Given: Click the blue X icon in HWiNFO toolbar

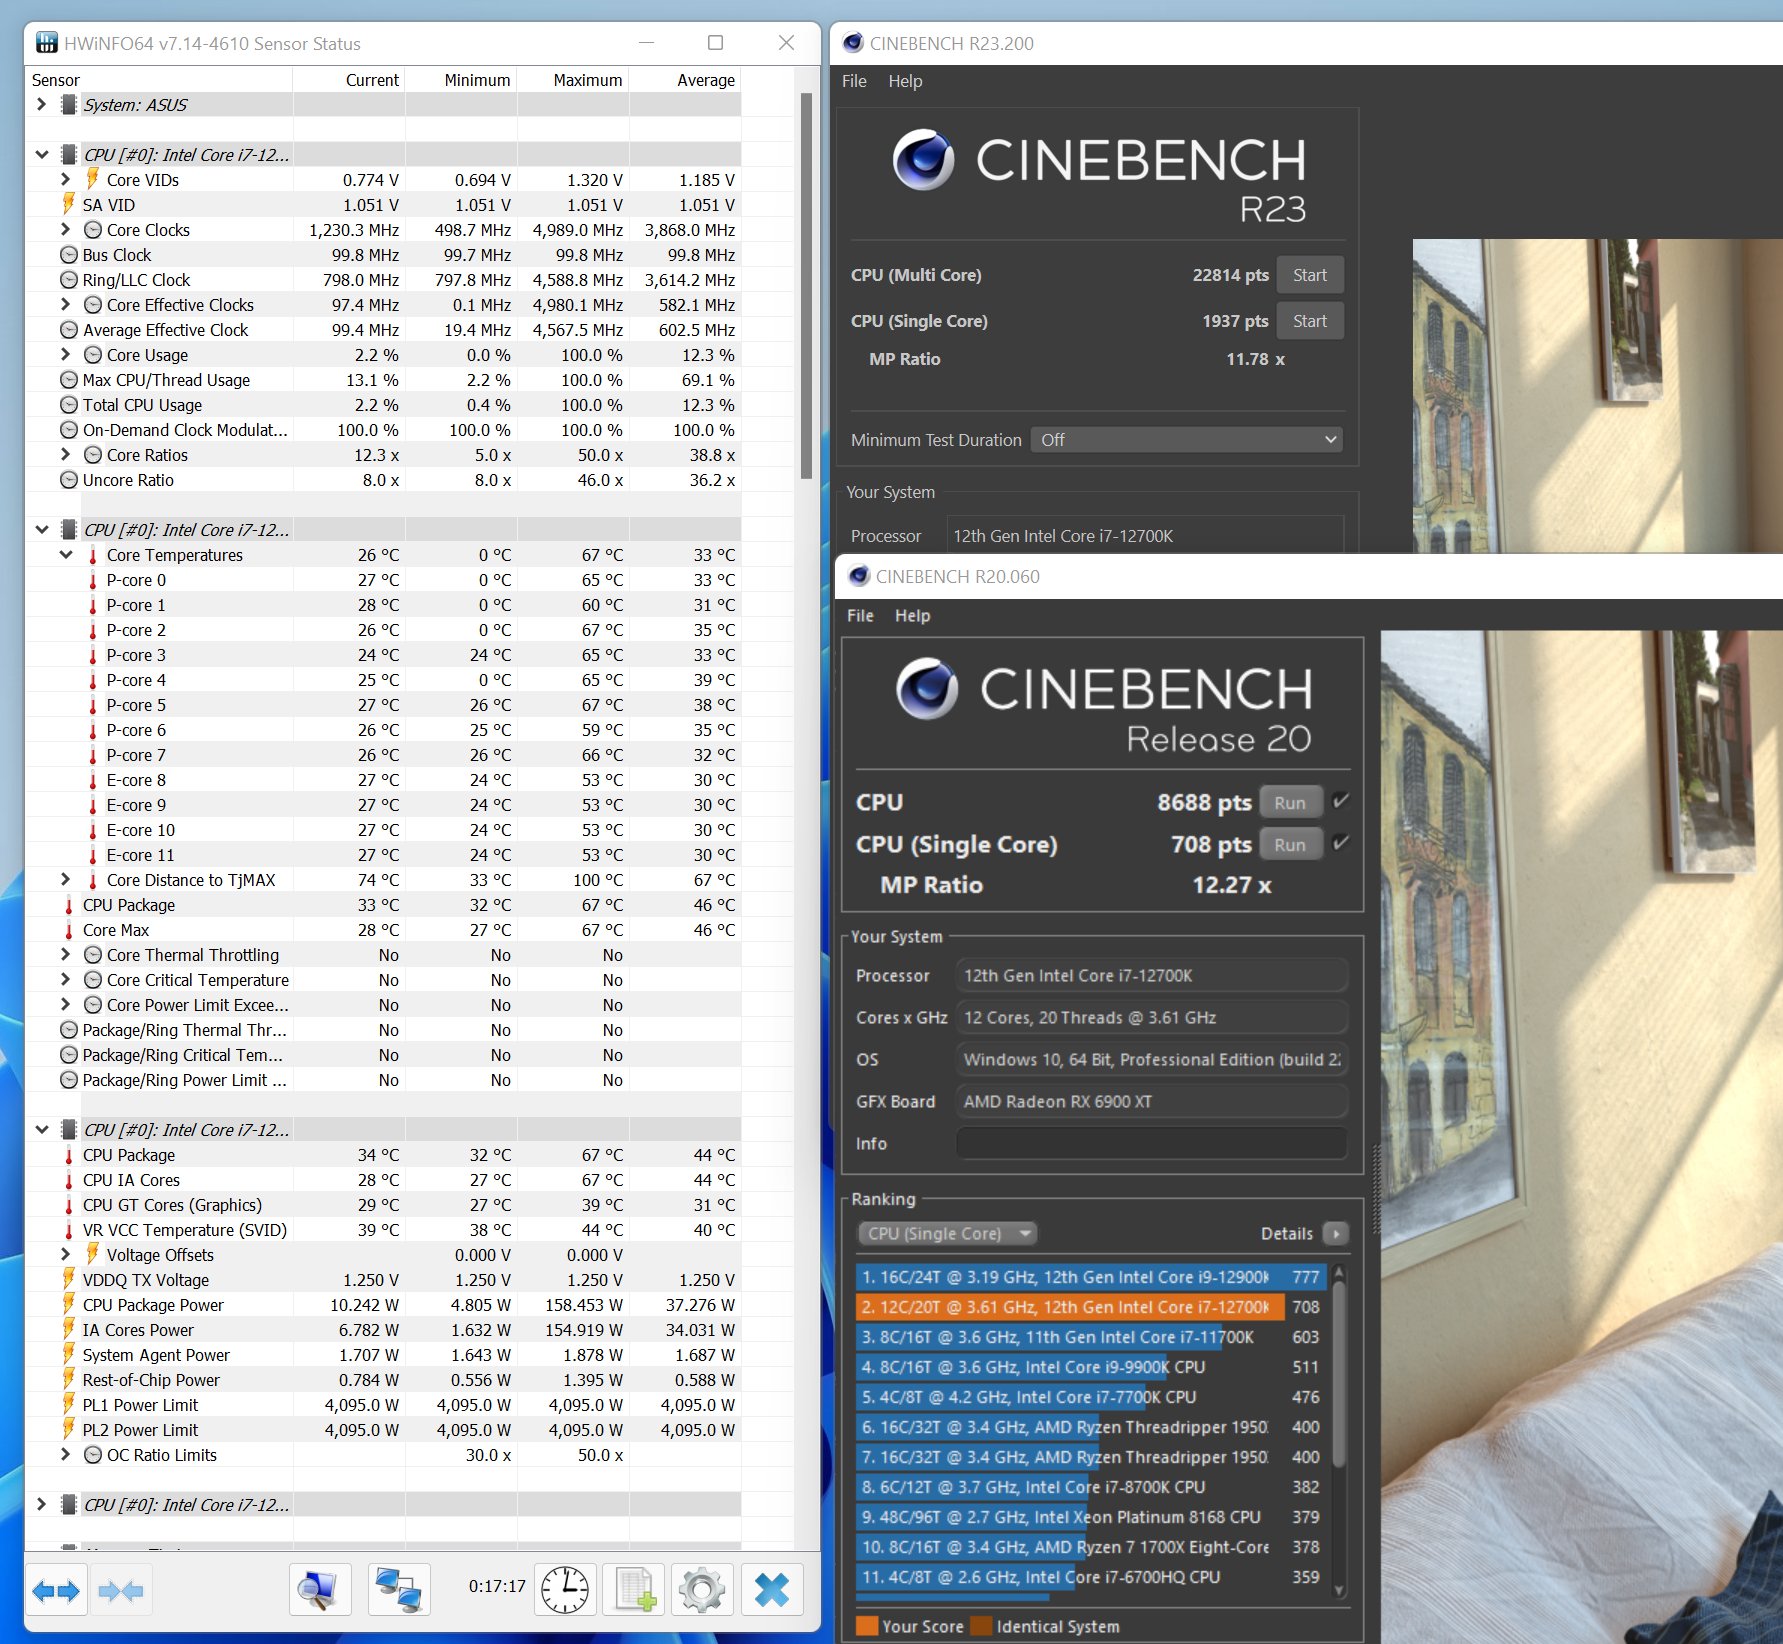Looking at the screenshot, I should pos(772,1590).
